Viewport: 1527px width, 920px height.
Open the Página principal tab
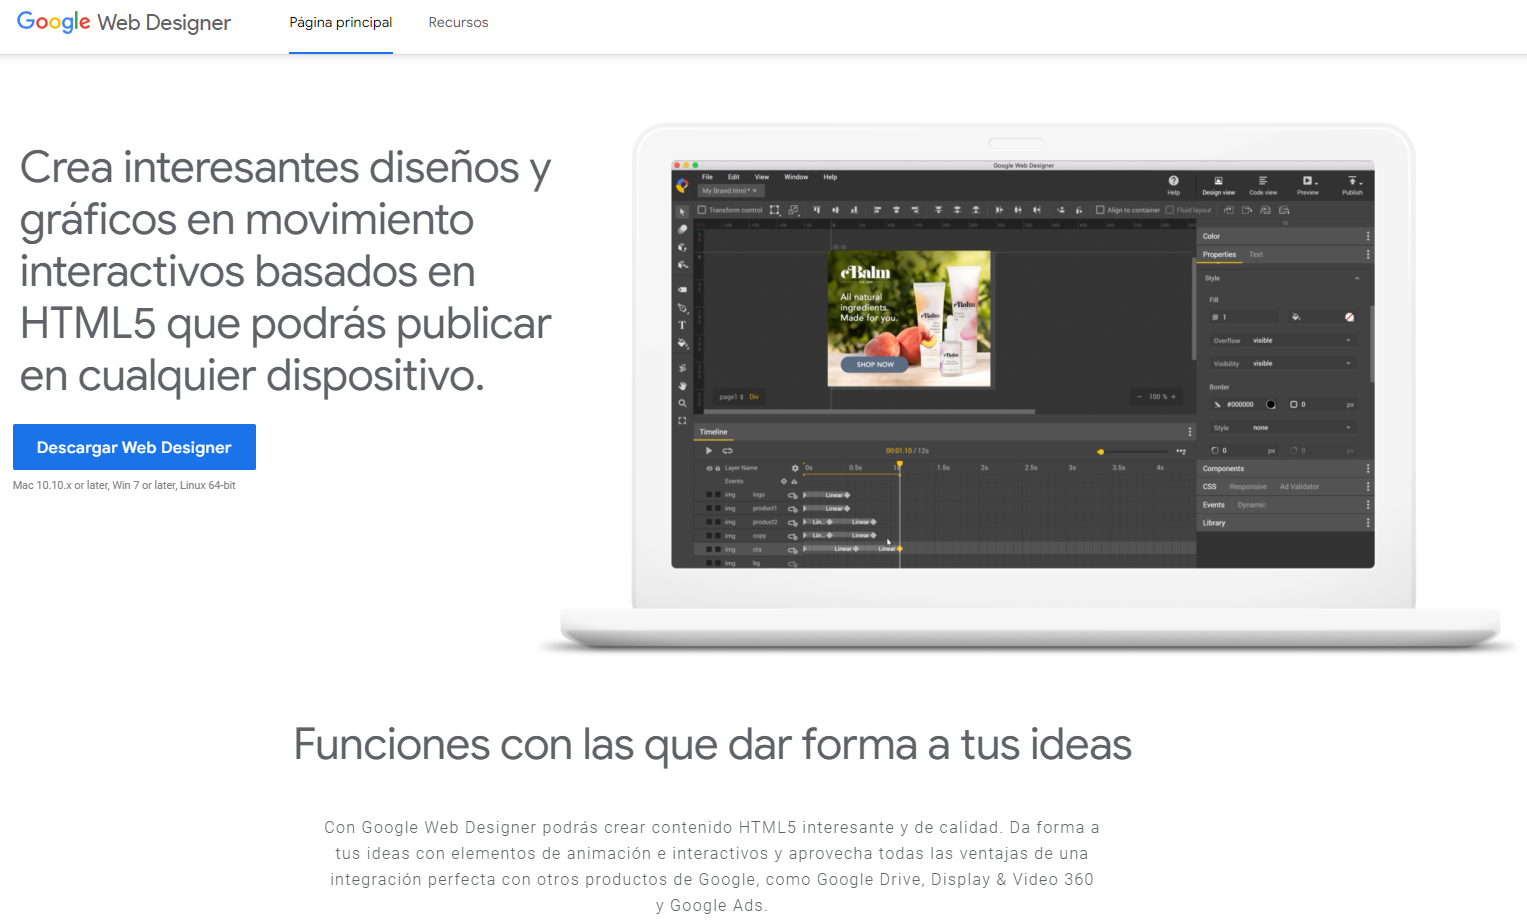[x=341, y=22]
